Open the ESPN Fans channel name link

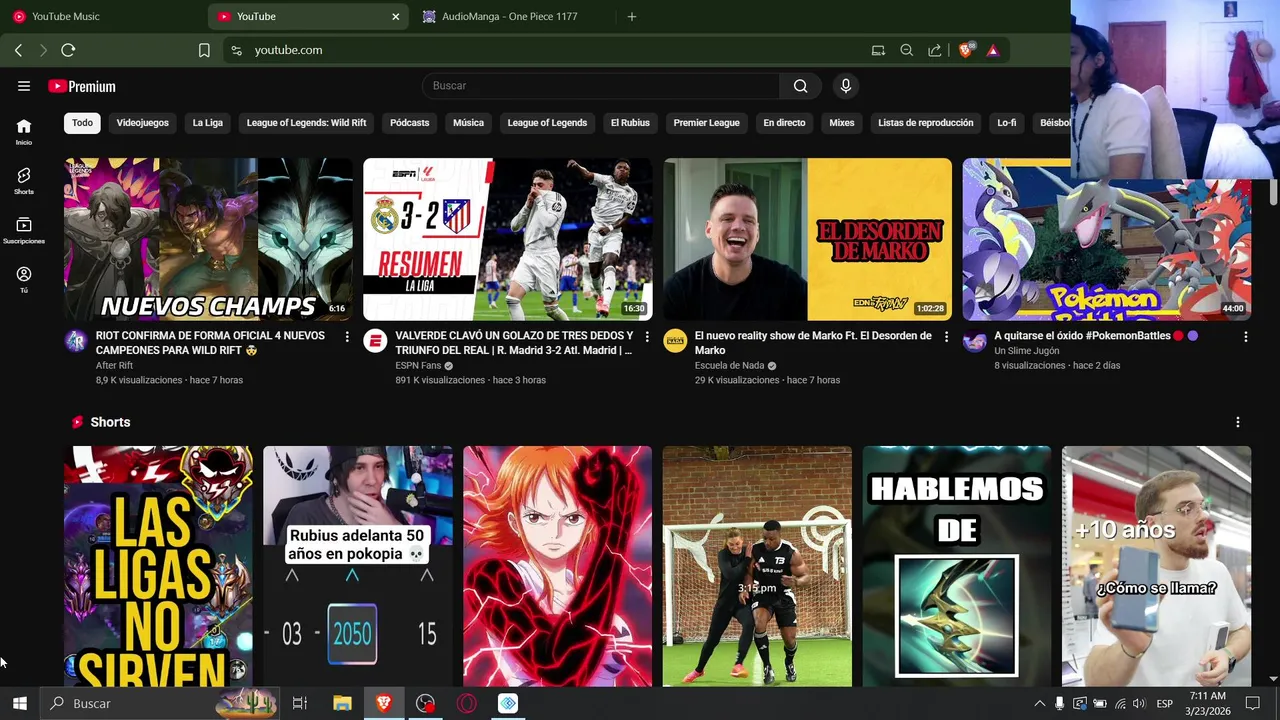click(418, 366)
